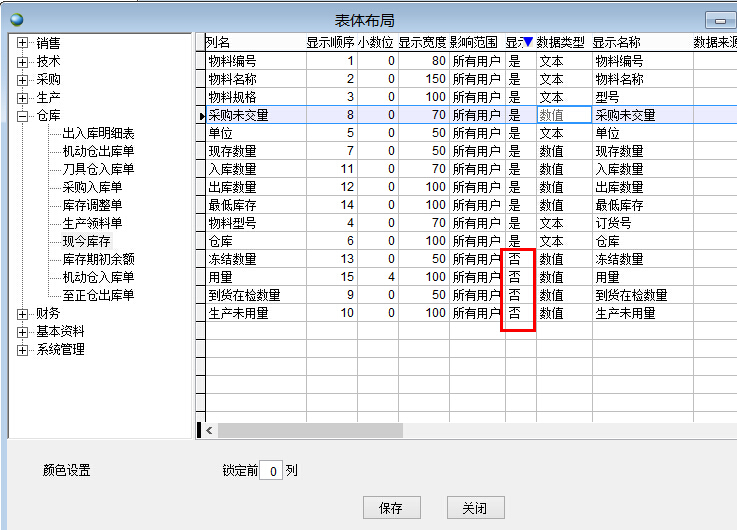Toggle the 显示 value for the 用量 row
Screen dimensions: 737x530
click(x=516, y=277)
